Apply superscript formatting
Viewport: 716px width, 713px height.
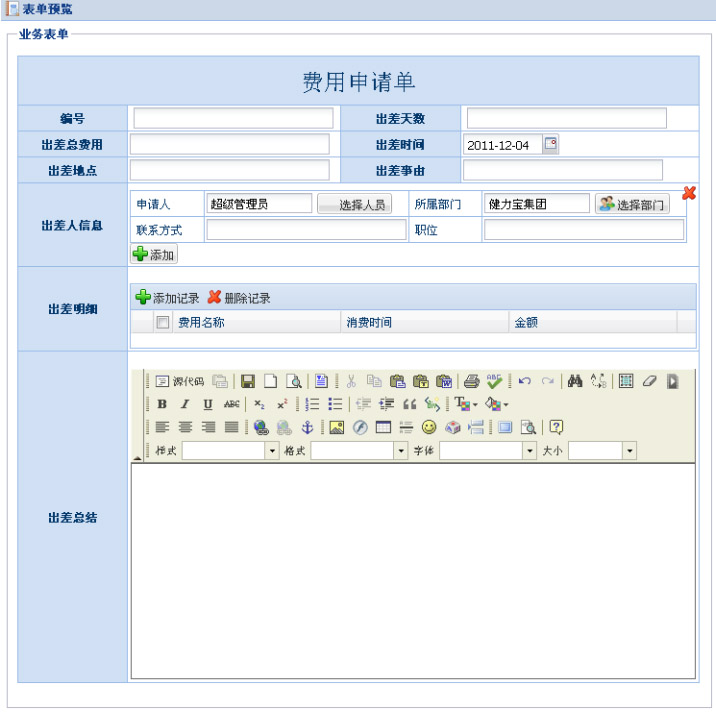282,404
